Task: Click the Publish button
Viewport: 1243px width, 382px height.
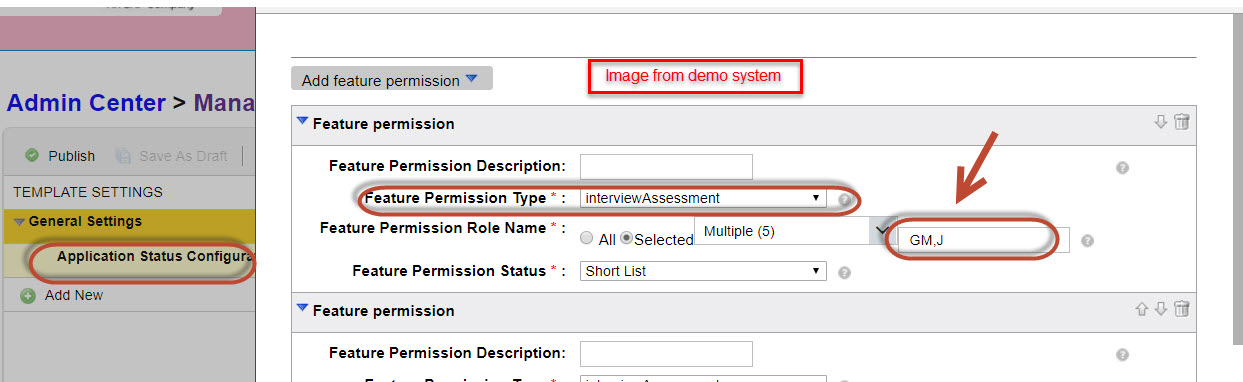Action: coord(60,156)
